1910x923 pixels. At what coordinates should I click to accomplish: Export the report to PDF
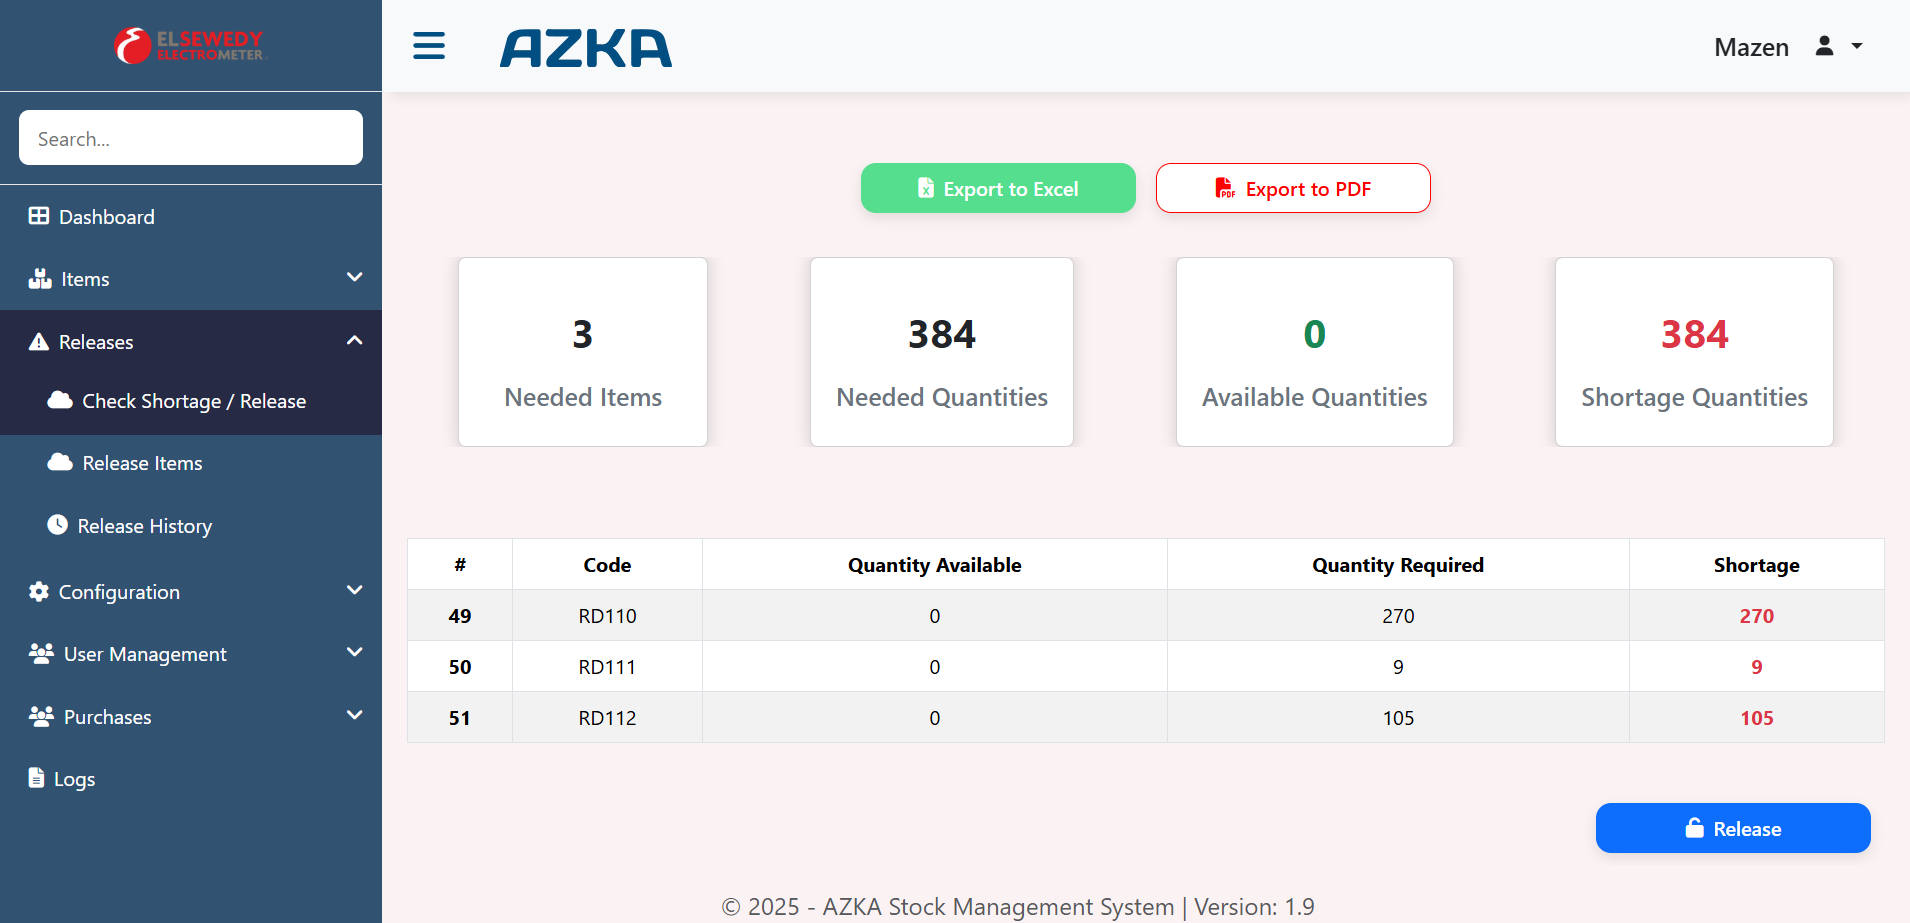tap(1292, 188)
